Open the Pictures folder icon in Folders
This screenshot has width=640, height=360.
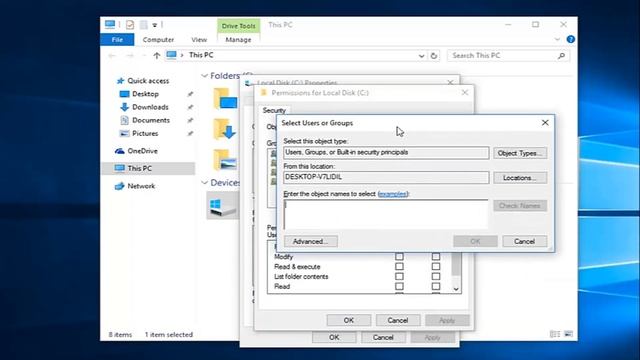(225, 160)
